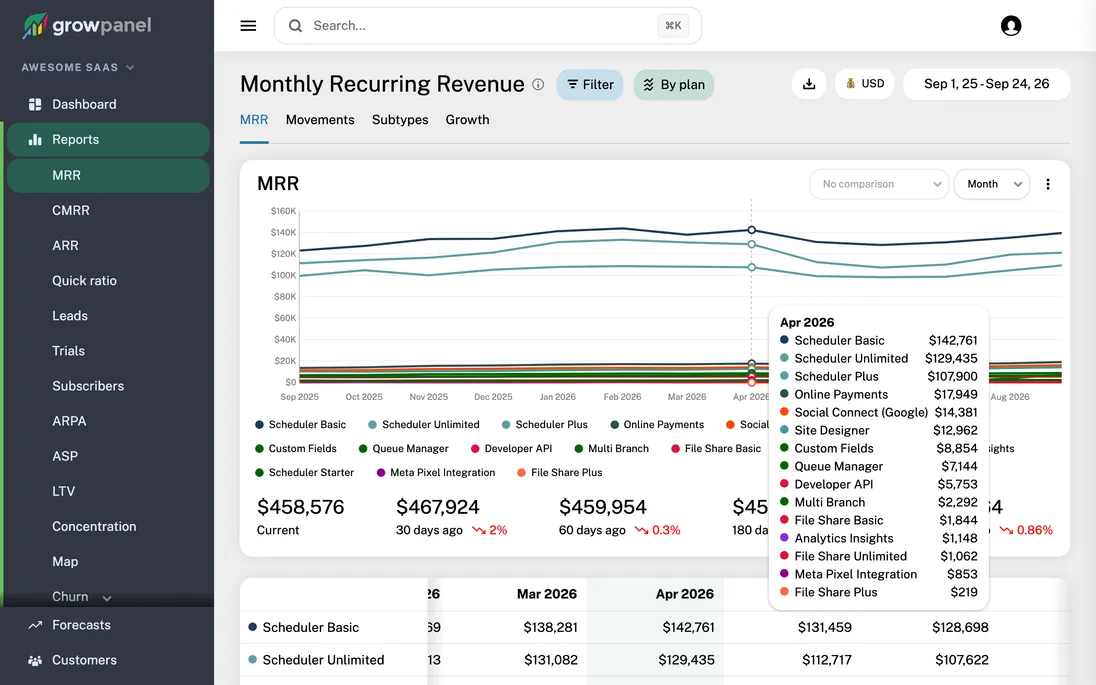1096x685 pixels.
Task: Toggle Scheduler Basic series in legend
Action: point(301,424)
